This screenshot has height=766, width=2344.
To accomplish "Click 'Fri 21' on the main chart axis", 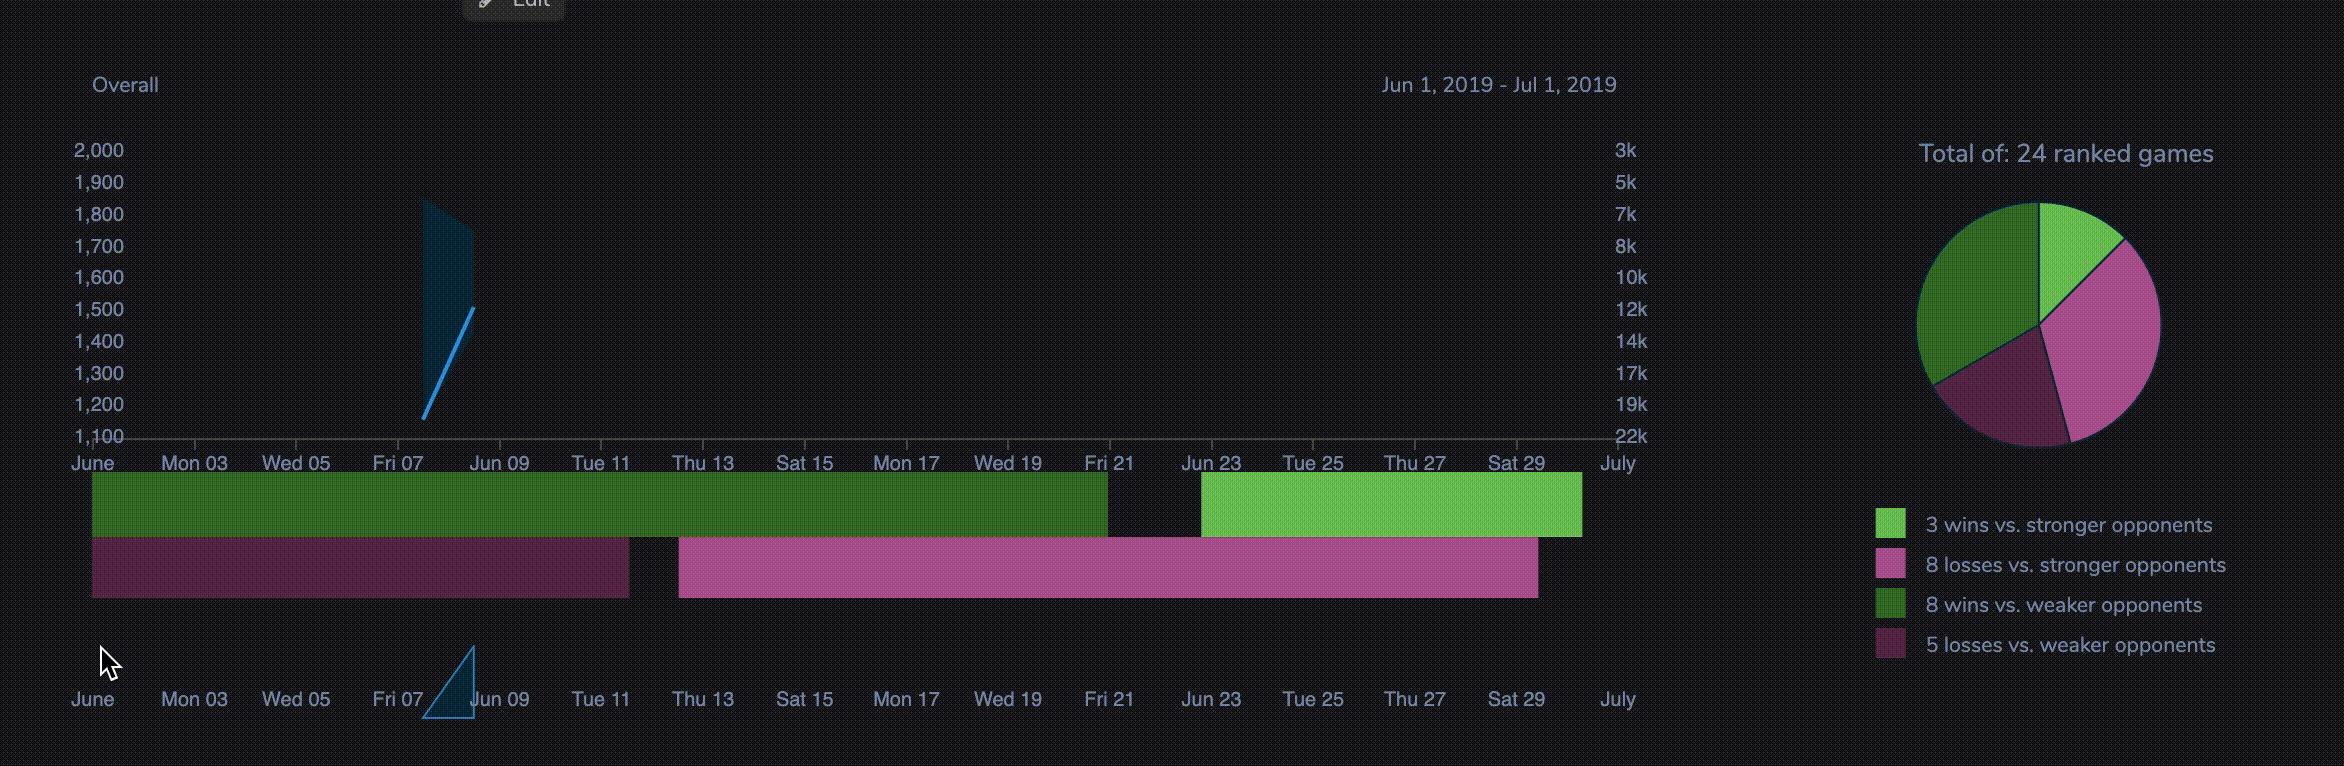I will click(1110, 463).
